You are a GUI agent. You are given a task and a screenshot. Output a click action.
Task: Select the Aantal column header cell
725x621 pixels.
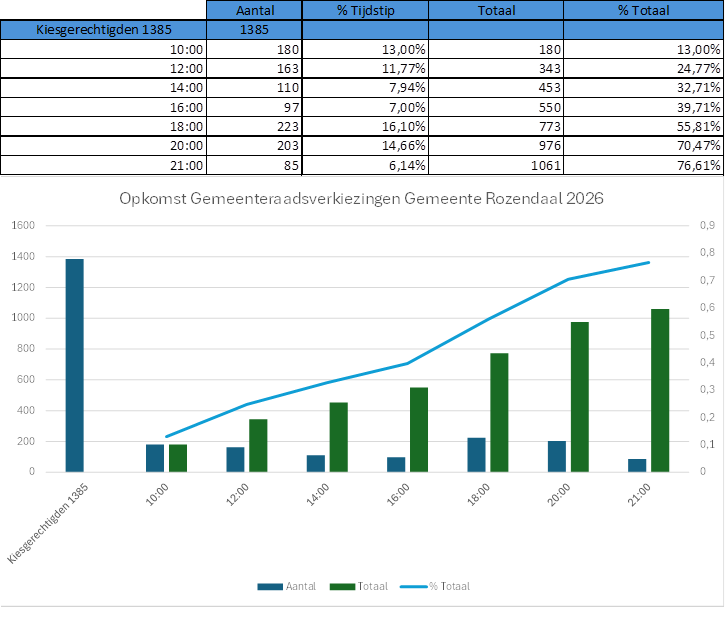pyautogui.click(x=254, y=9)
